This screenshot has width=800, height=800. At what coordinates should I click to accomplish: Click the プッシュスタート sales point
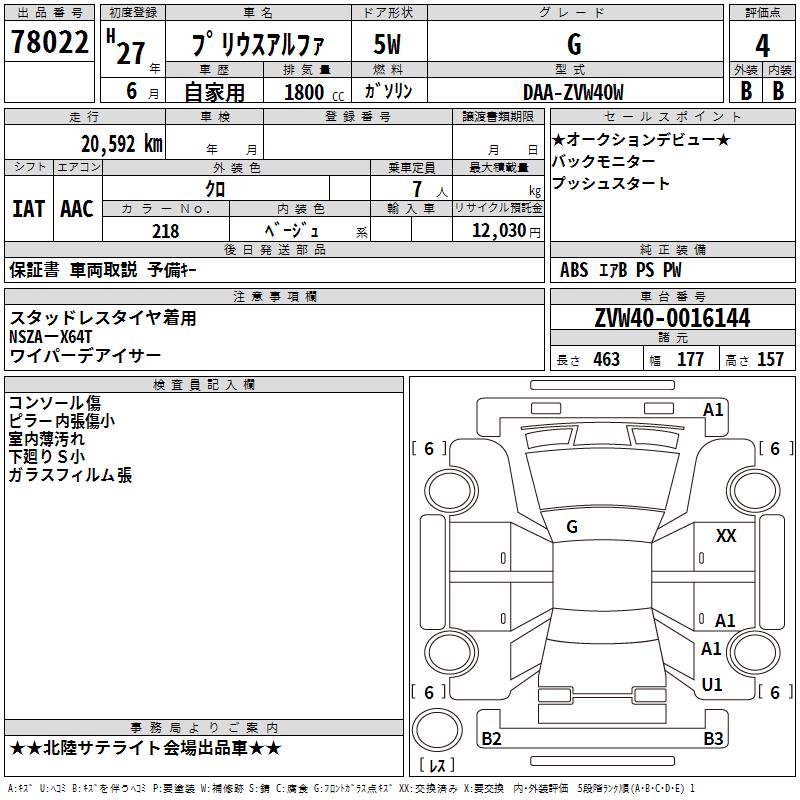coord(611,183)
